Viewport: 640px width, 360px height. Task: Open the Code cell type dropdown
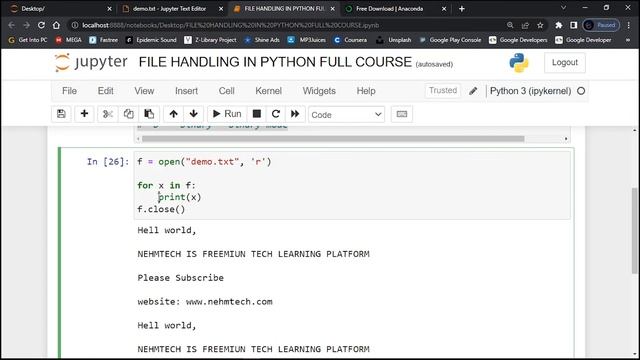pyautogui.click(x=347, y=115)
